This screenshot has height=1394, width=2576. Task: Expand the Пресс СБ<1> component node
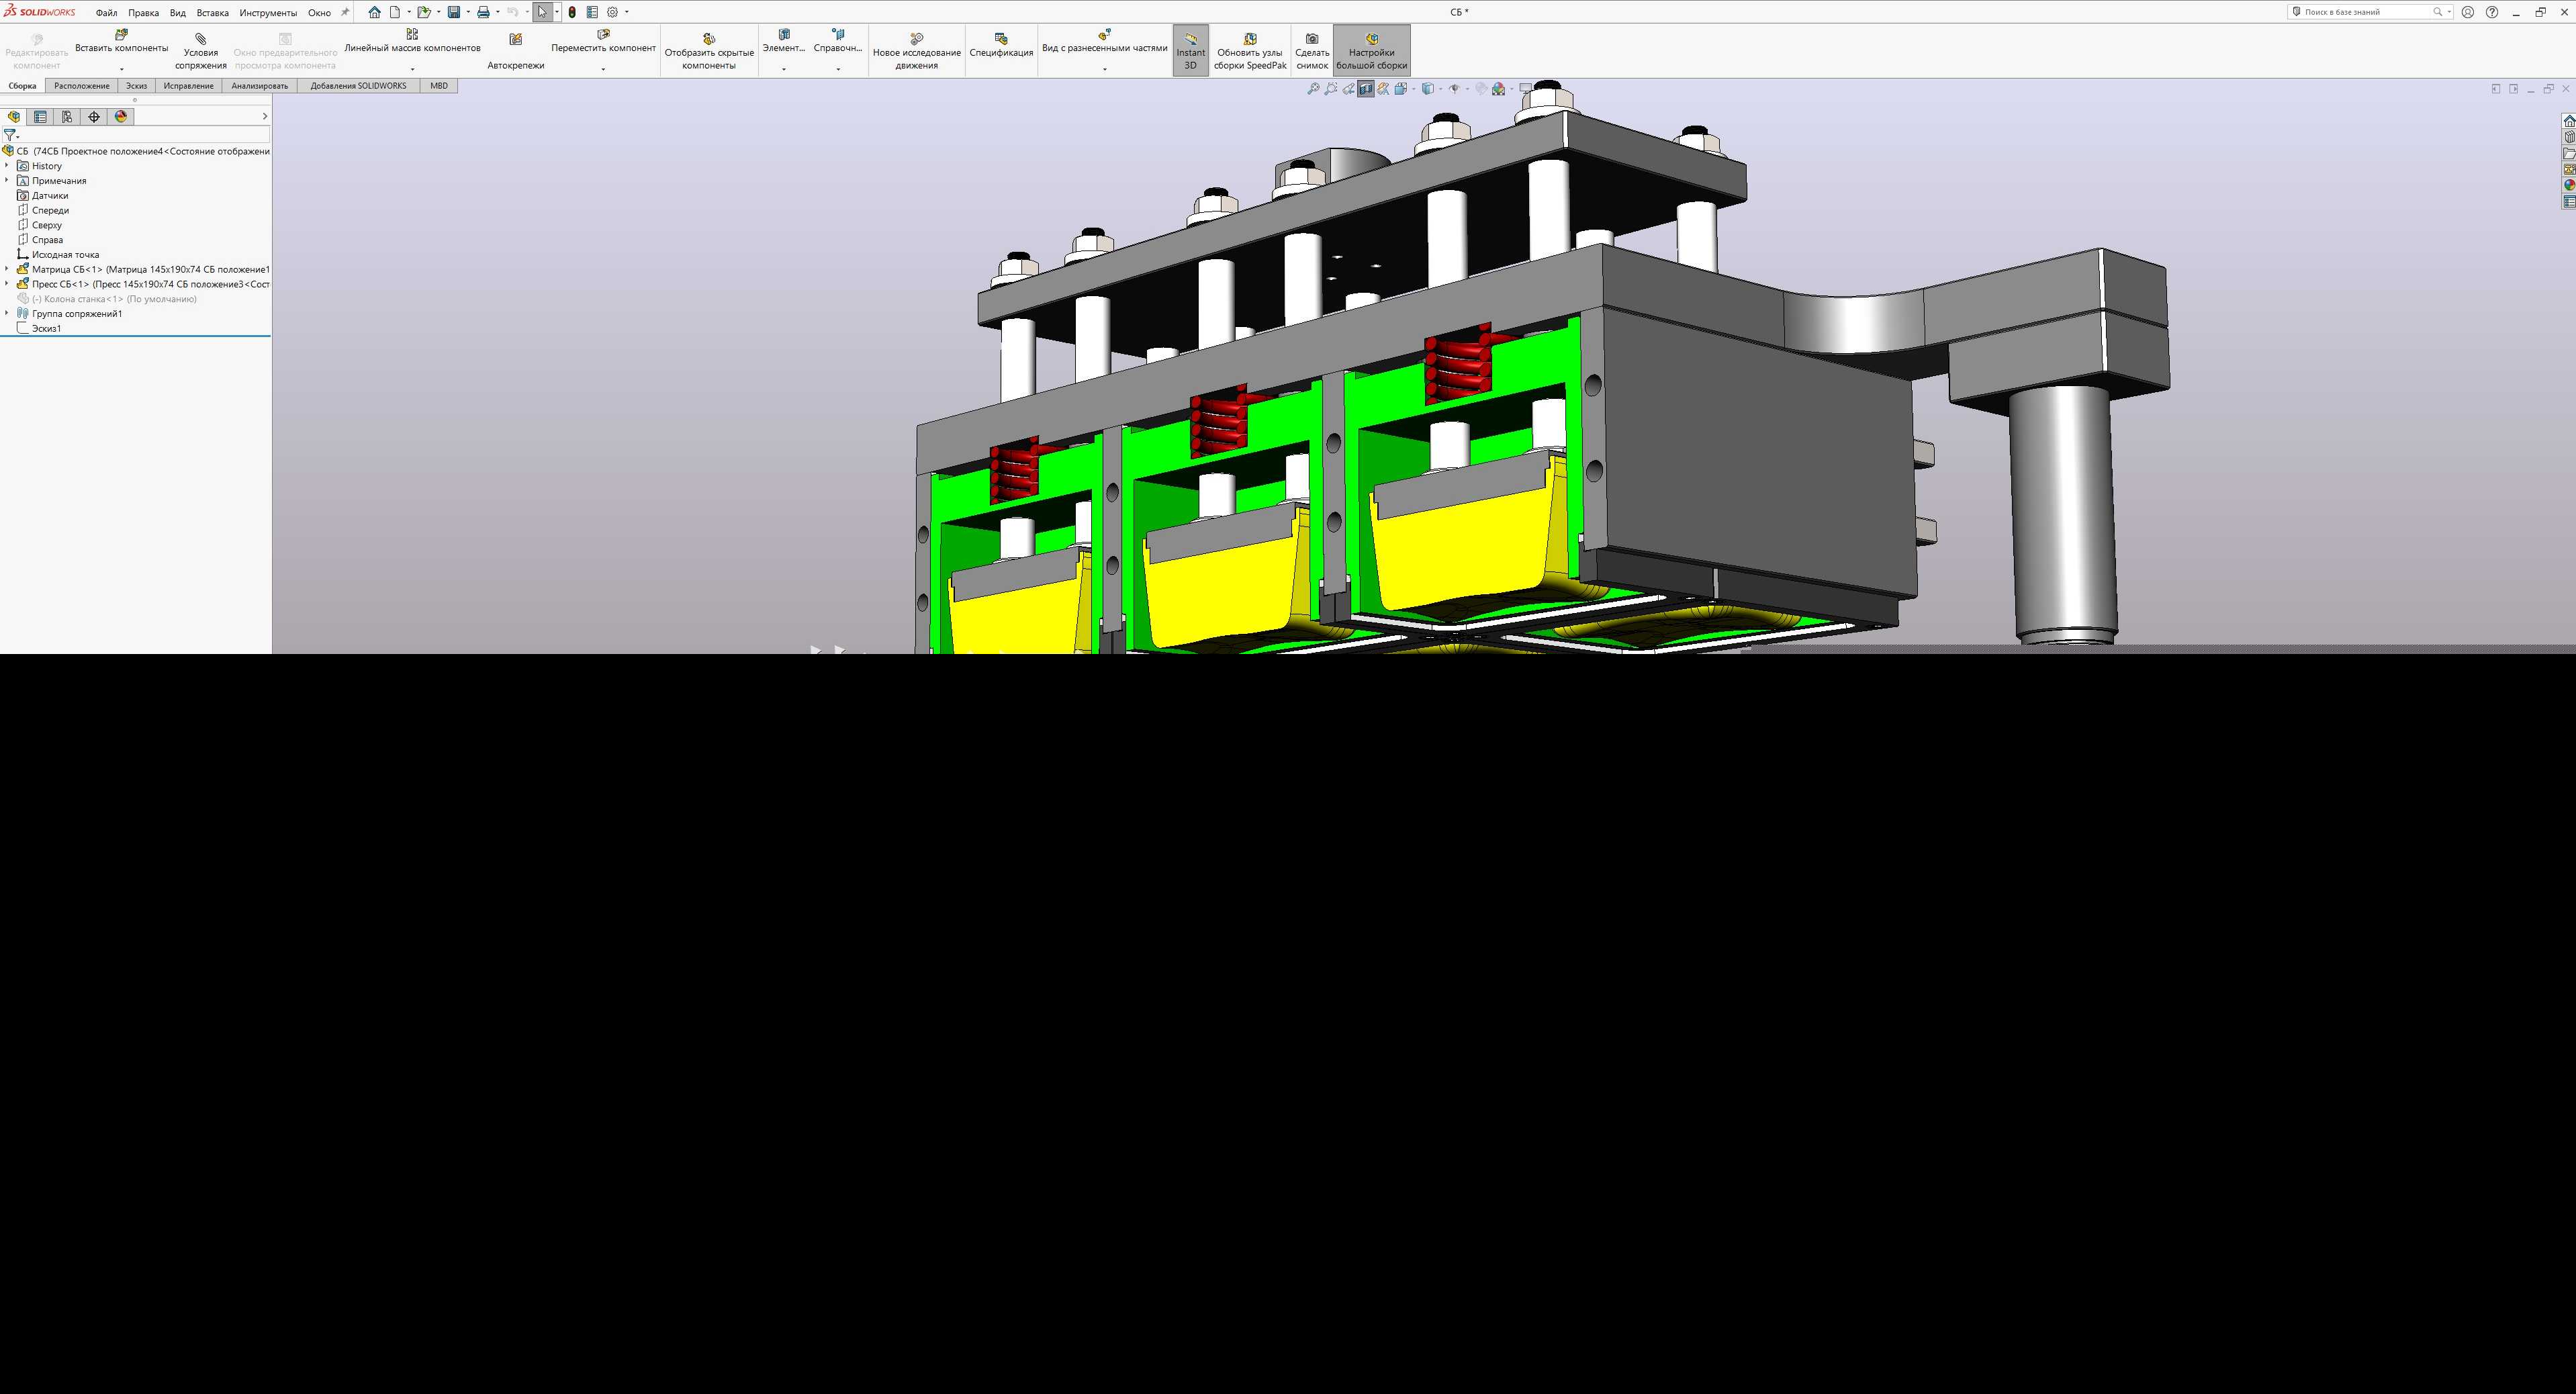(x=7, y=284)
